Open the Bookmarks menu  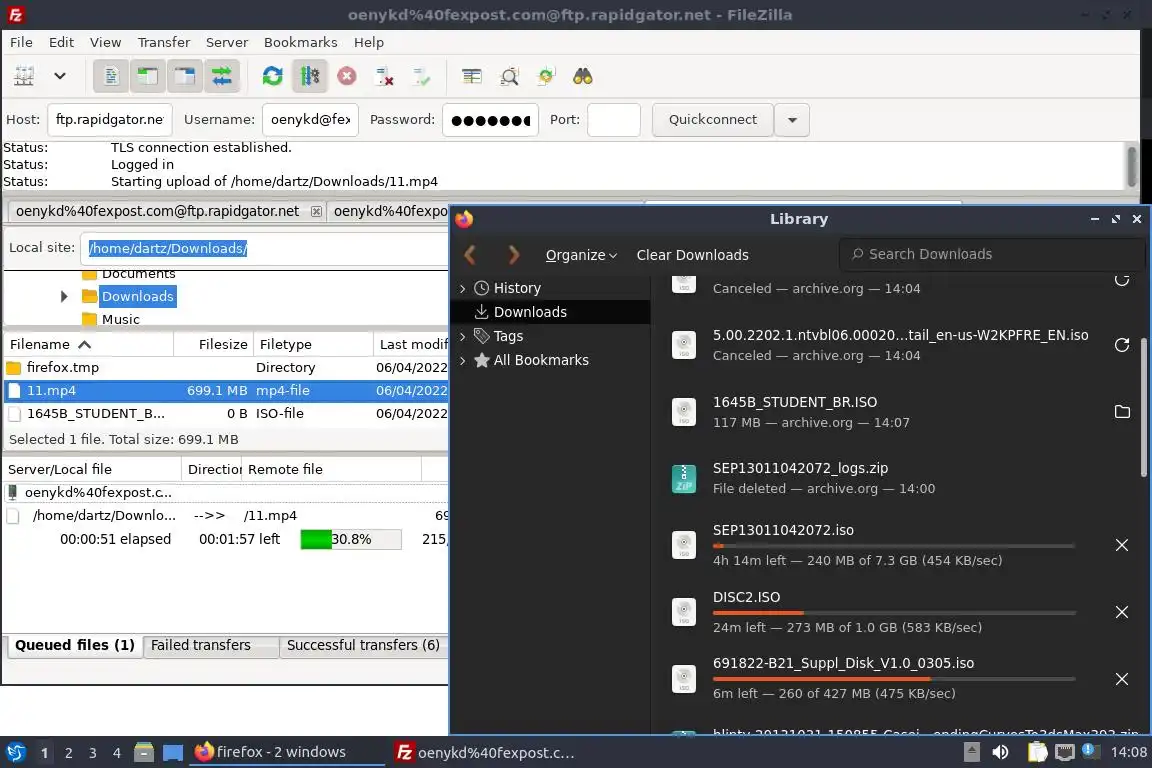coord(300,42)
